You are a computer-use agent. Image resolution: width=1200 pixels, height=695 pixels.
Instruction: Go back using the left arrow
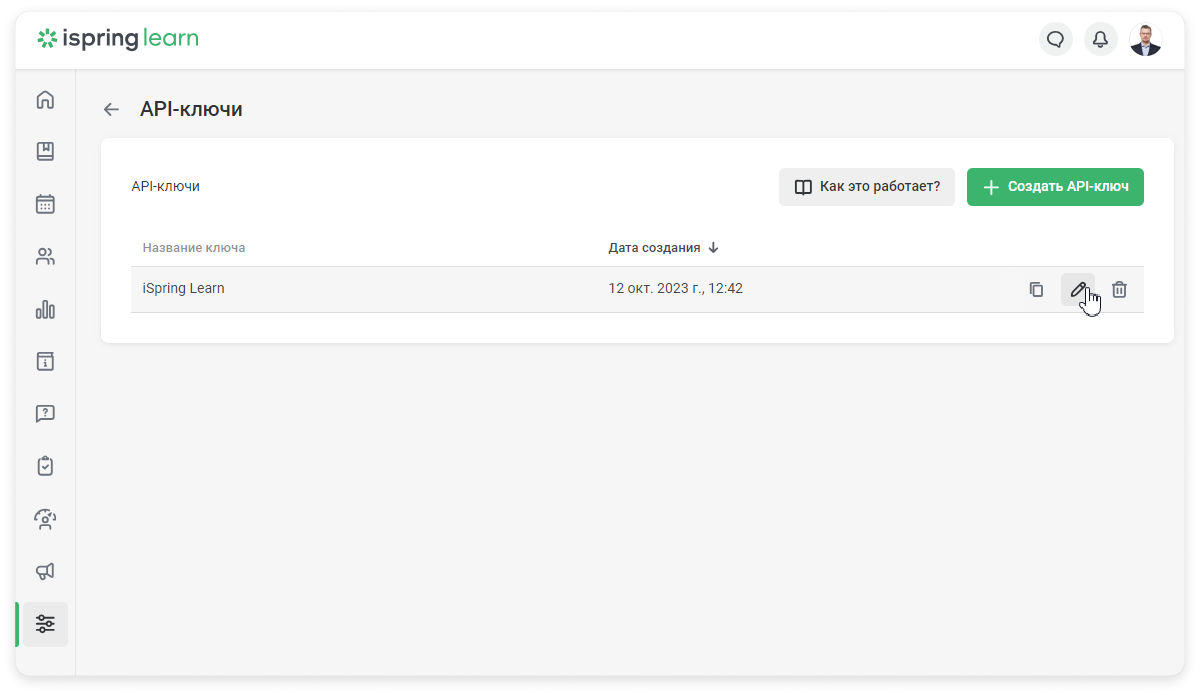pyautogui.click(x=111, y=110)
